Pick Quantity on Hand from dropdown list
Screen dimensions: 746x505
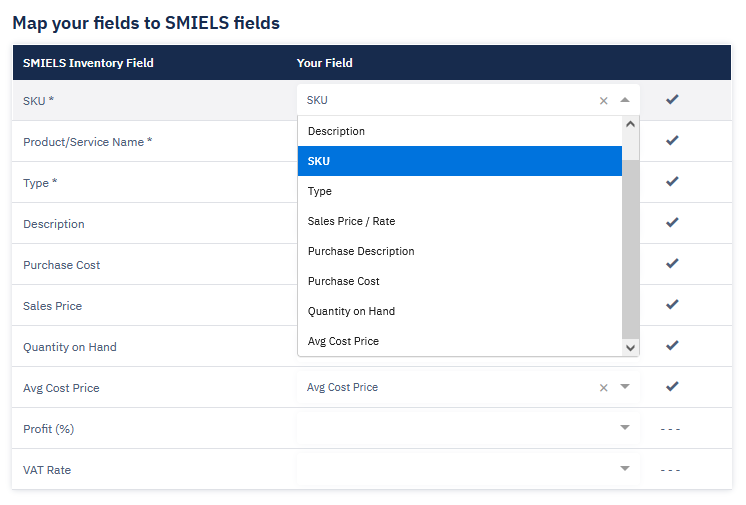[x=460, y=311]
